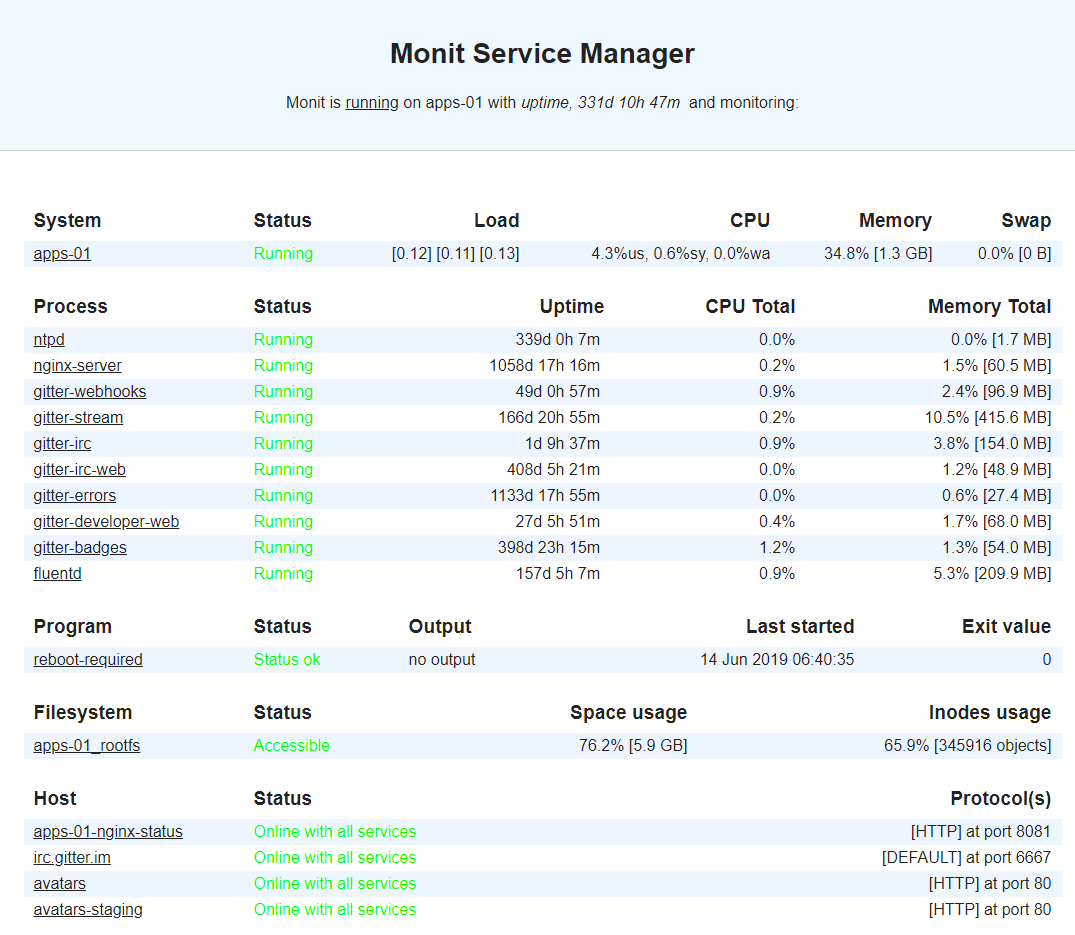View the apps-01-nginx-status host
This screenshot has height=935, width=1075.
108,832
